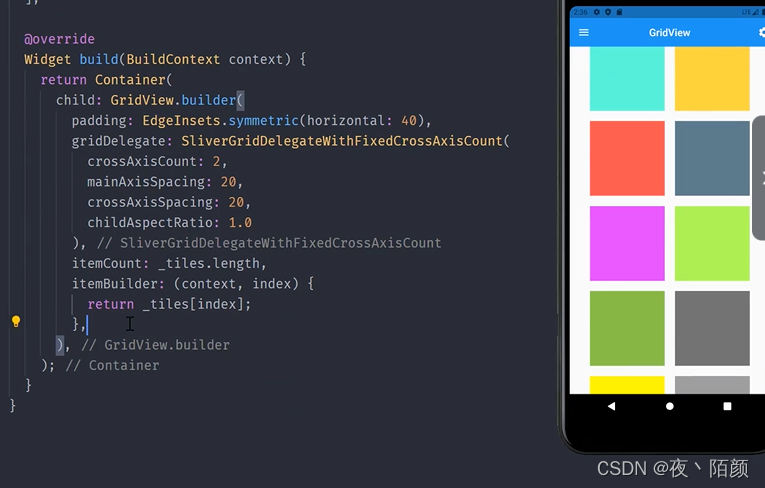
Task: Click the @override annotation
Action: point(60,39)
